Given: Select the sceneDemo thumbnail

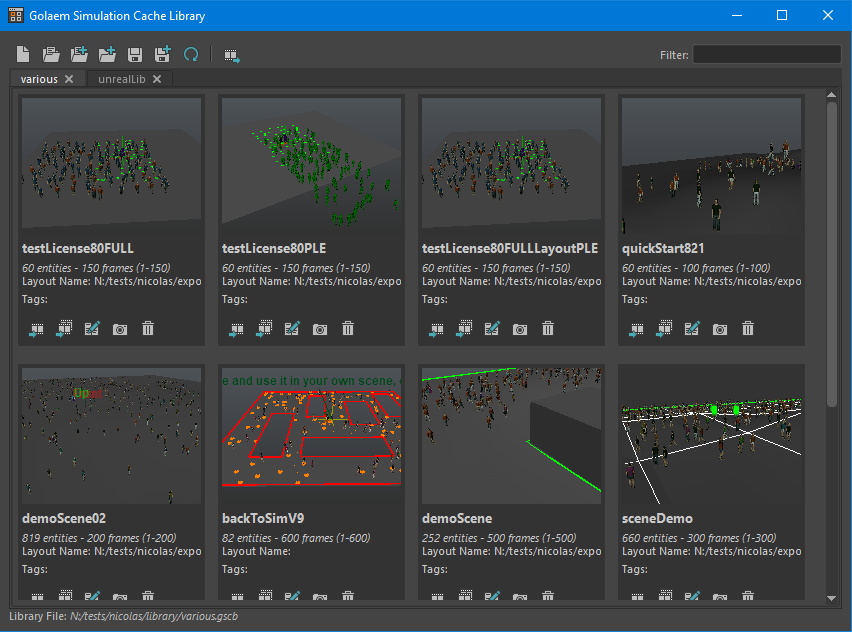Looking at the screenshot, I should (x=711, y=436).
